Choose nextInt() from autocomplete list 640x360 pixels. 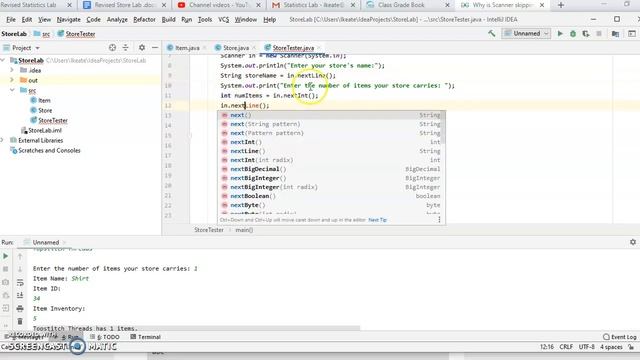pyautogui.click(x=331, y=142)
